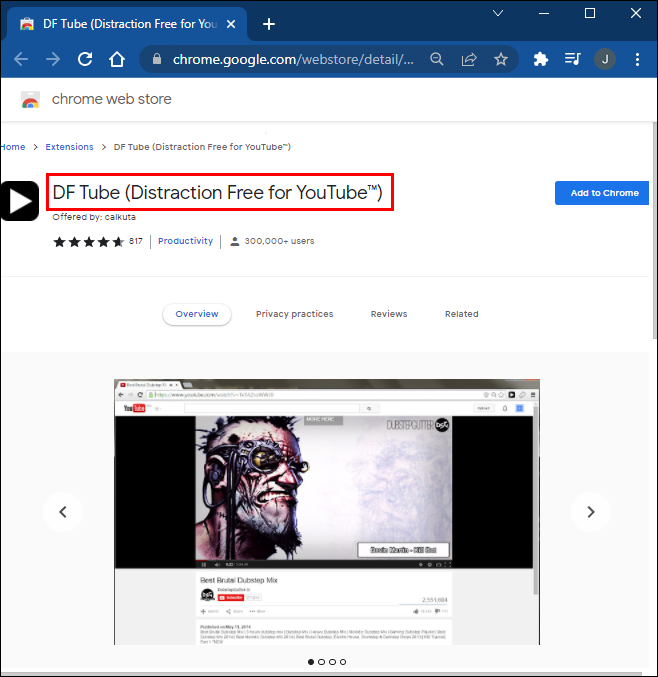The image size is (658, 677).
Task: View site information via the lock icon
Action: (157, 59)
